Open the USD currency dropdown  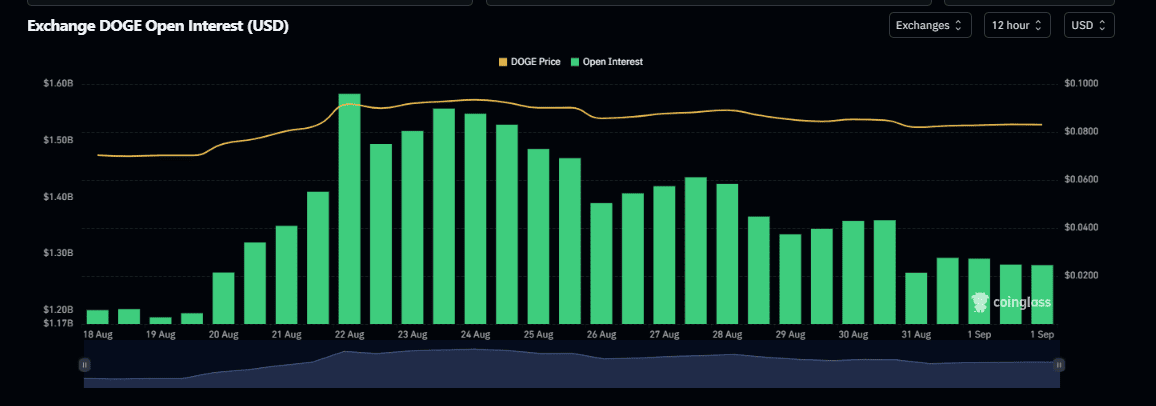pyautogui.click(x=1089, y=25)
